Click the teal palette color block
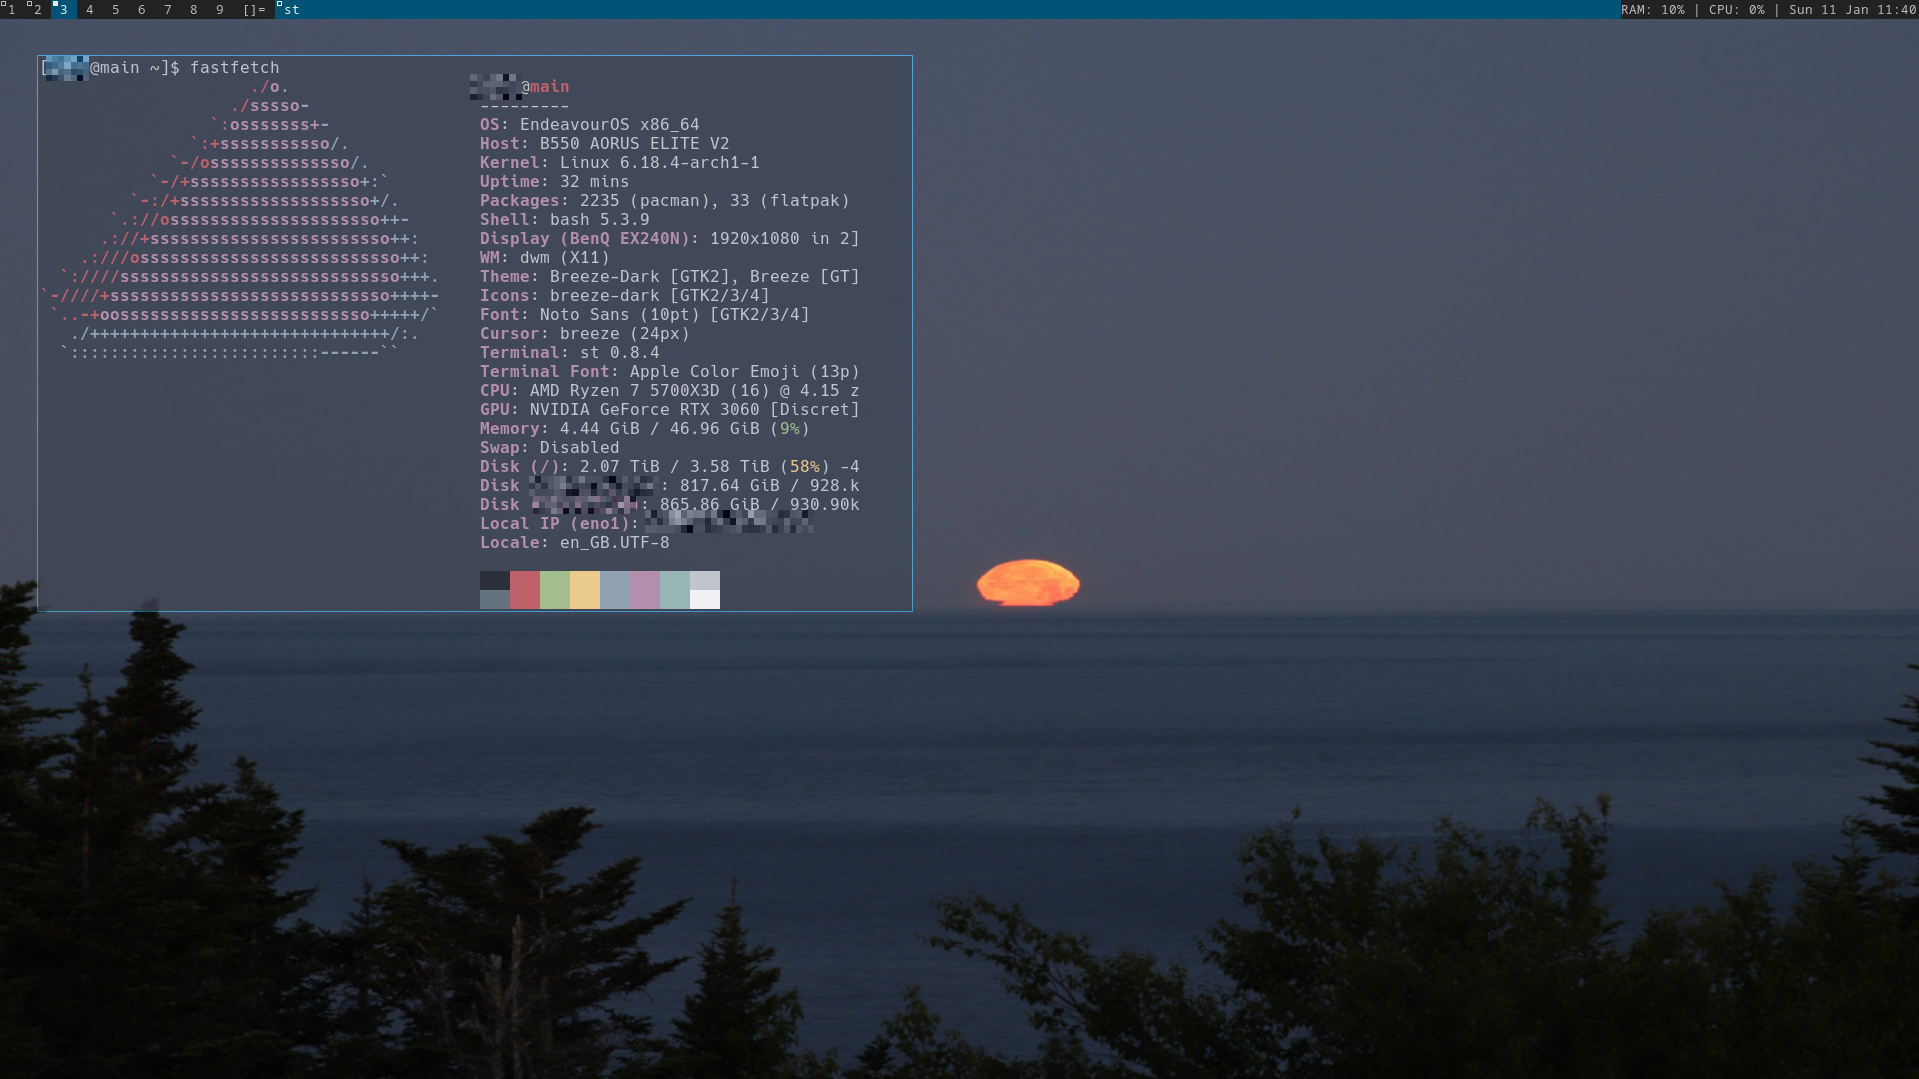The width and height of the screenshot is (1919, 1079). coord(675,590)
